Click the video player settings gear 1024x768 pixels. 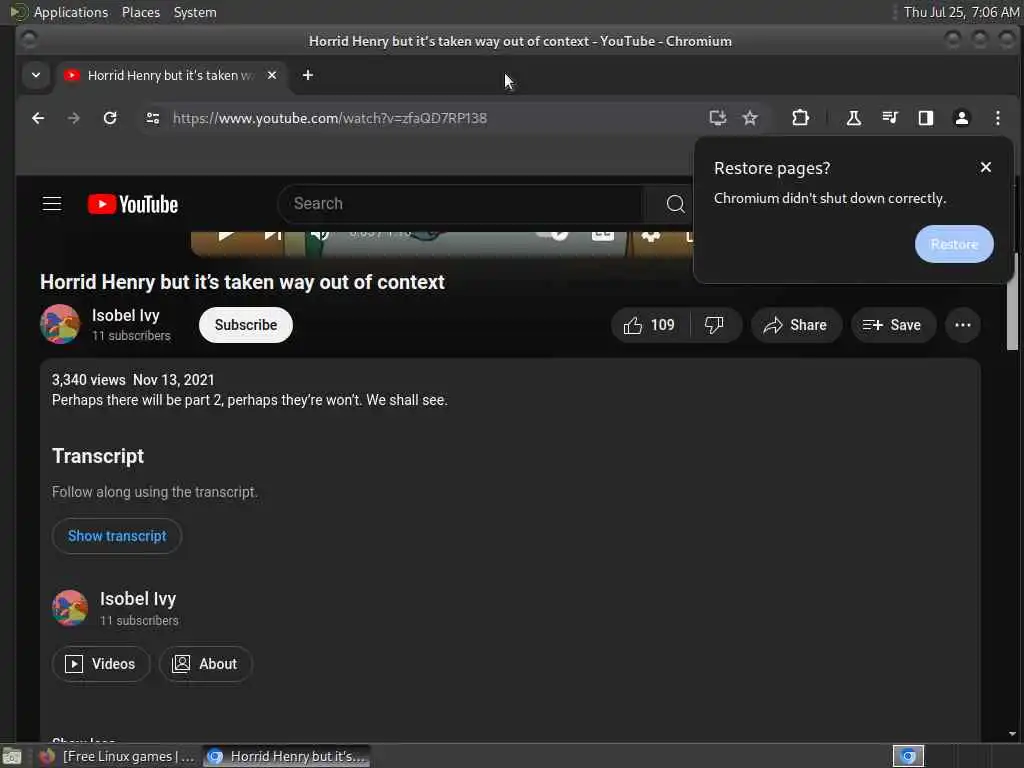[650, 236]
